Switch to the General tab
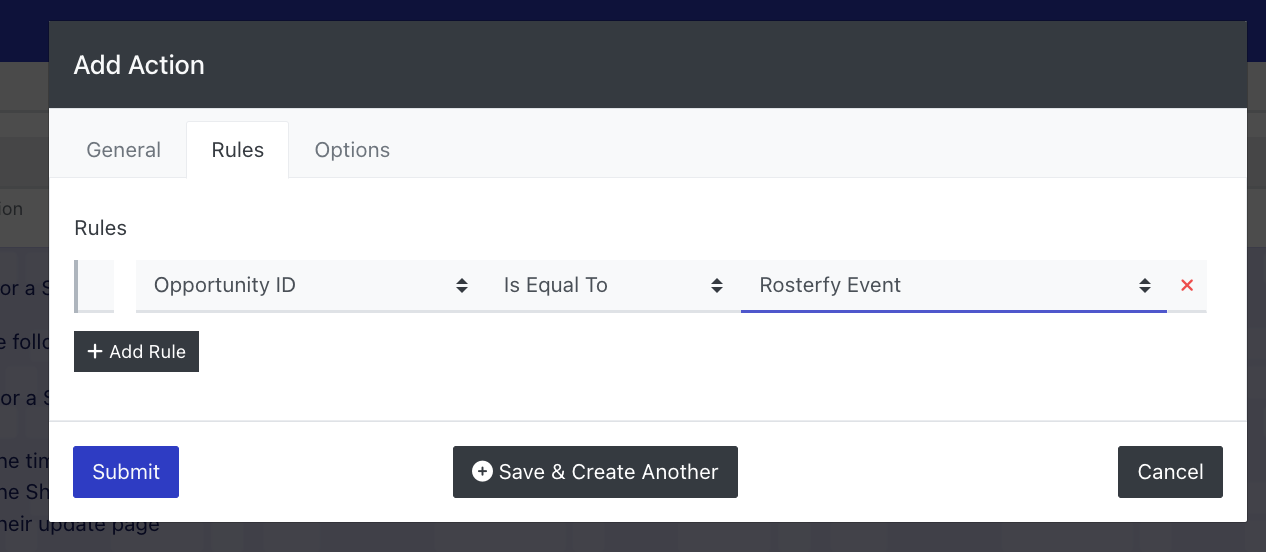Image resolution: width=1266 pixels, height=552 pixels. [123, 150]
